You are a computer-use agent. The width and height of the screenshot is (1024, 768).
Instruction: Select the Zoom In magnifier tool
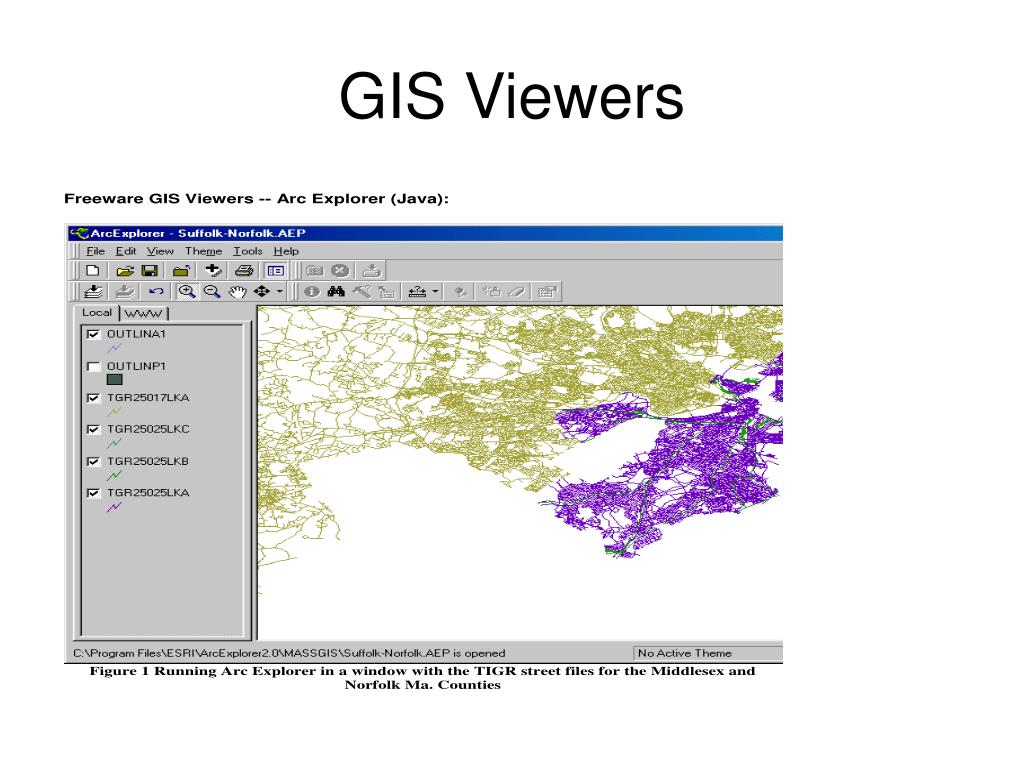click(x=187, y=291)
